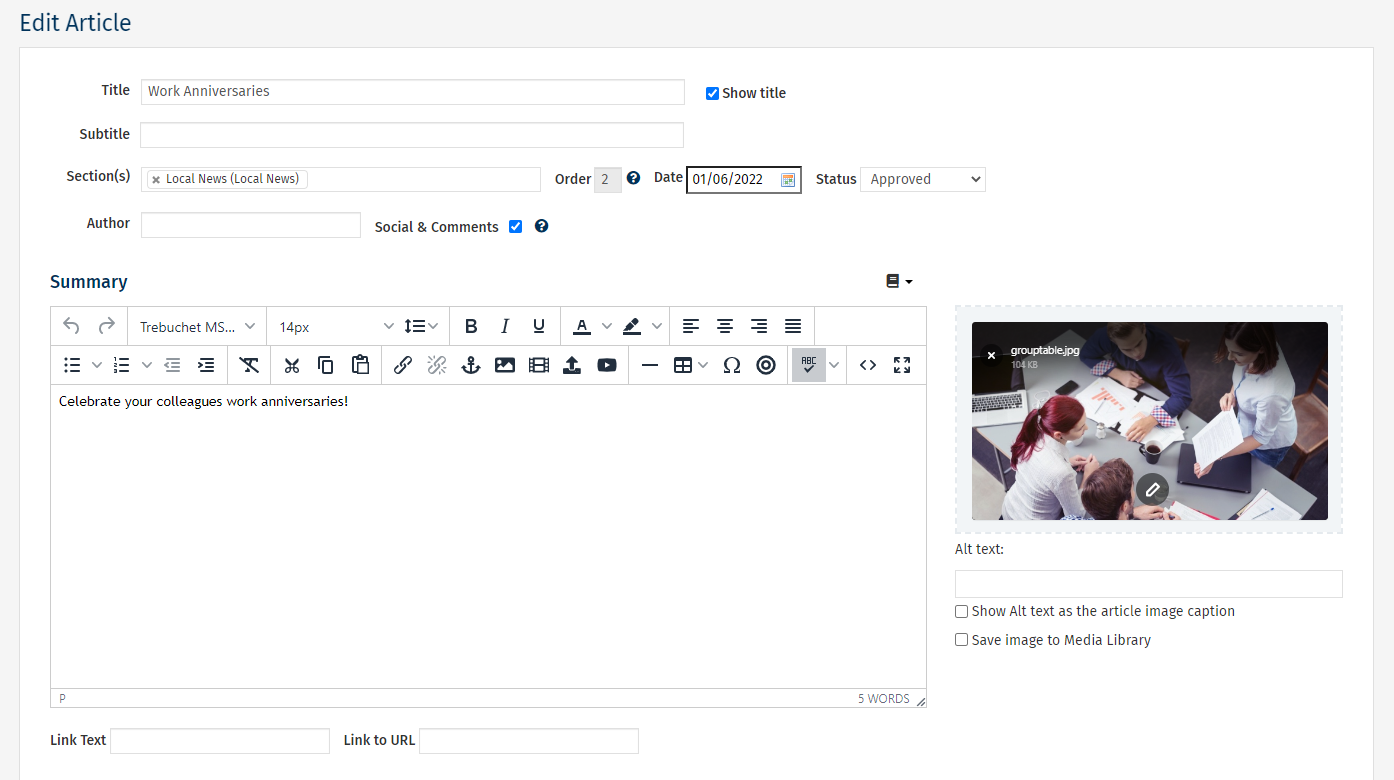This screenshot has width=1394, height=780.
Task: Toggle the Social & Comments checkbox
Action: pos(515,226)
